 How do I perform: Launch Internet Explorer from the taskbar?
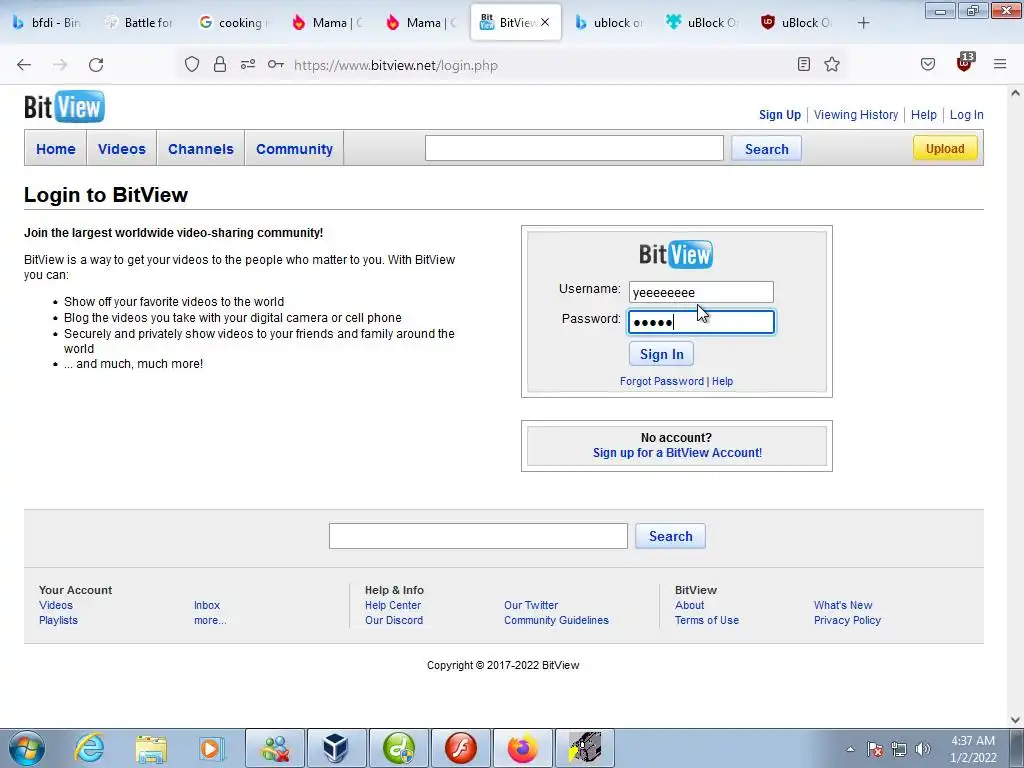pyautogui.click(x=89, y=748)
